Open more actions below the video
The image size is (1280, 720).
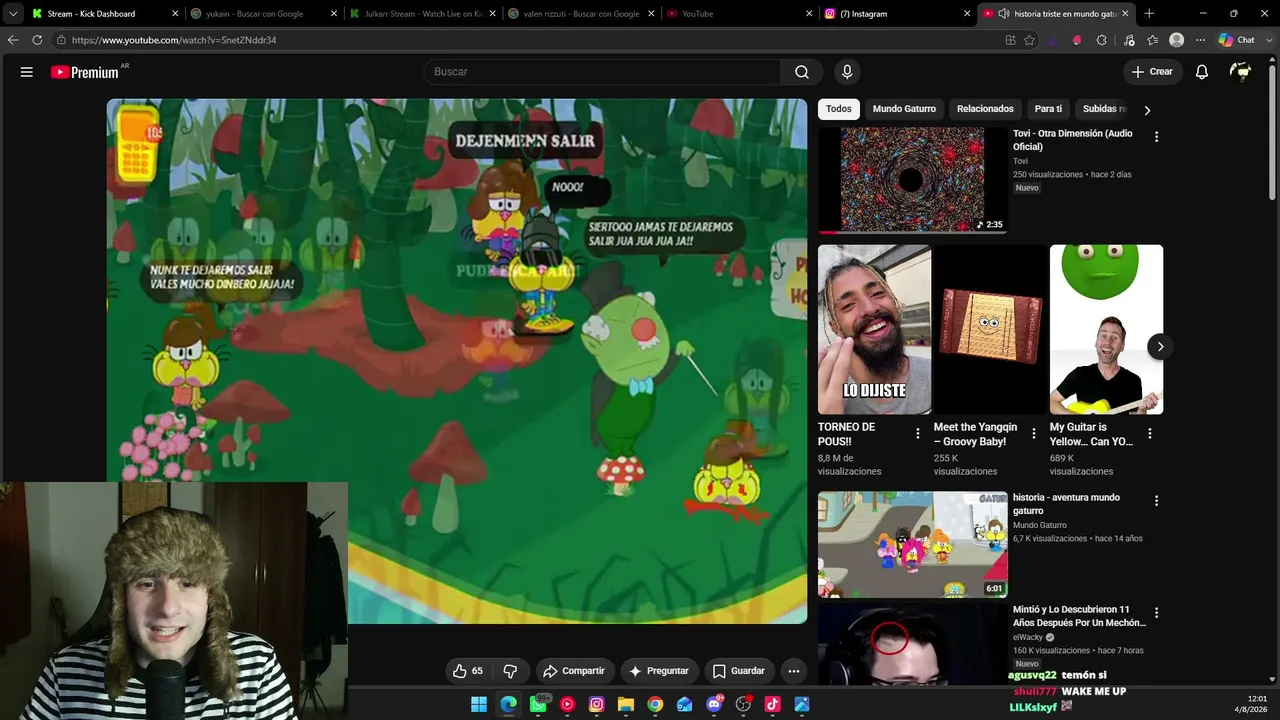pyautogui.click(x=794, y=671)
